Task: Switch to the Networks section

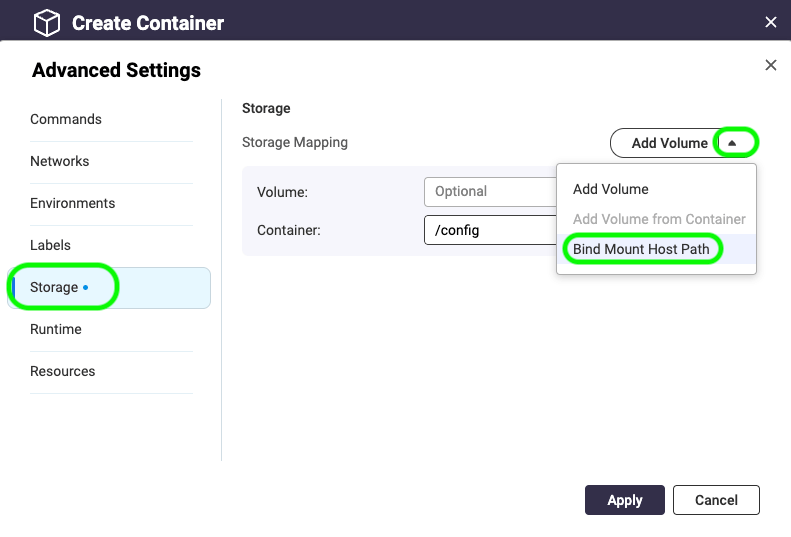Action: coord(60,161)
